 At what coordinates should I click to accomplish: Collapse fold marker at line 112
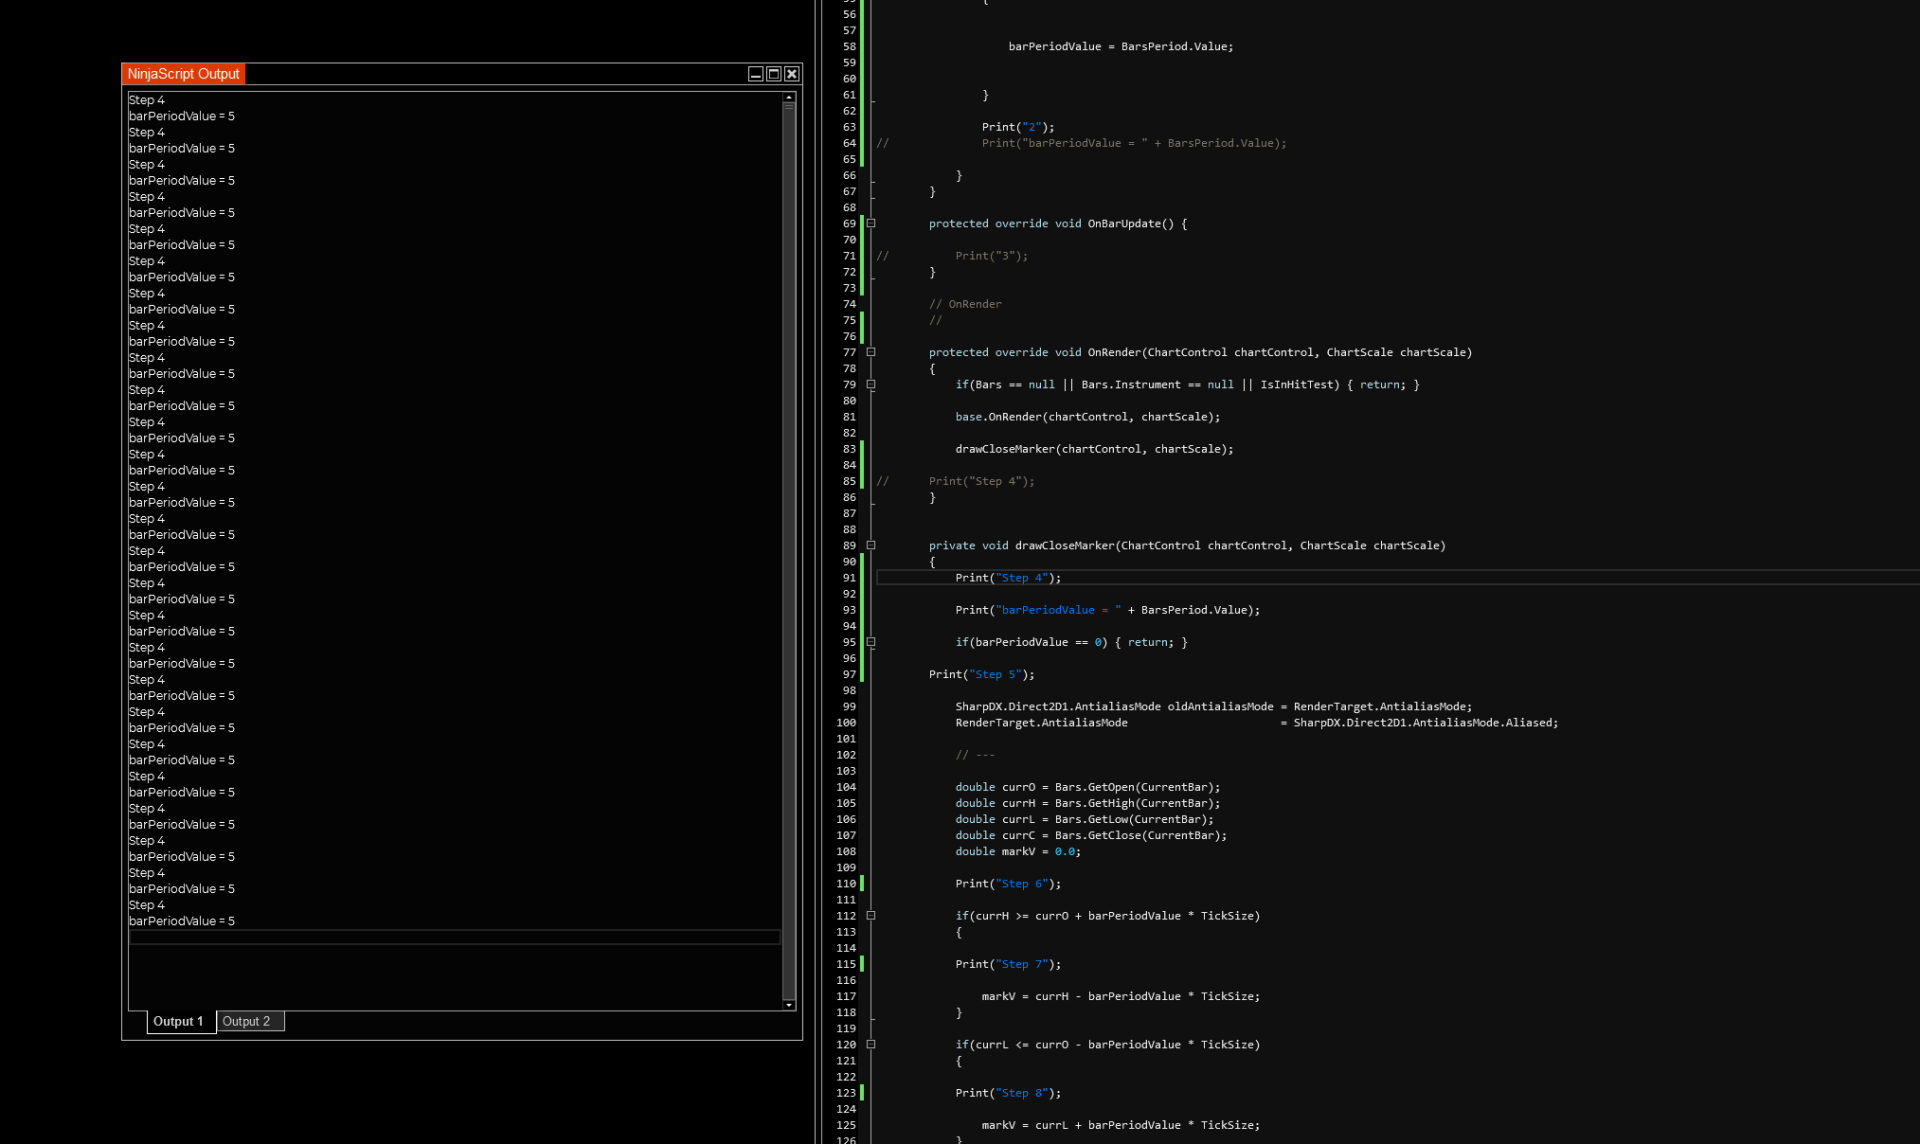[x=871, y=915]
